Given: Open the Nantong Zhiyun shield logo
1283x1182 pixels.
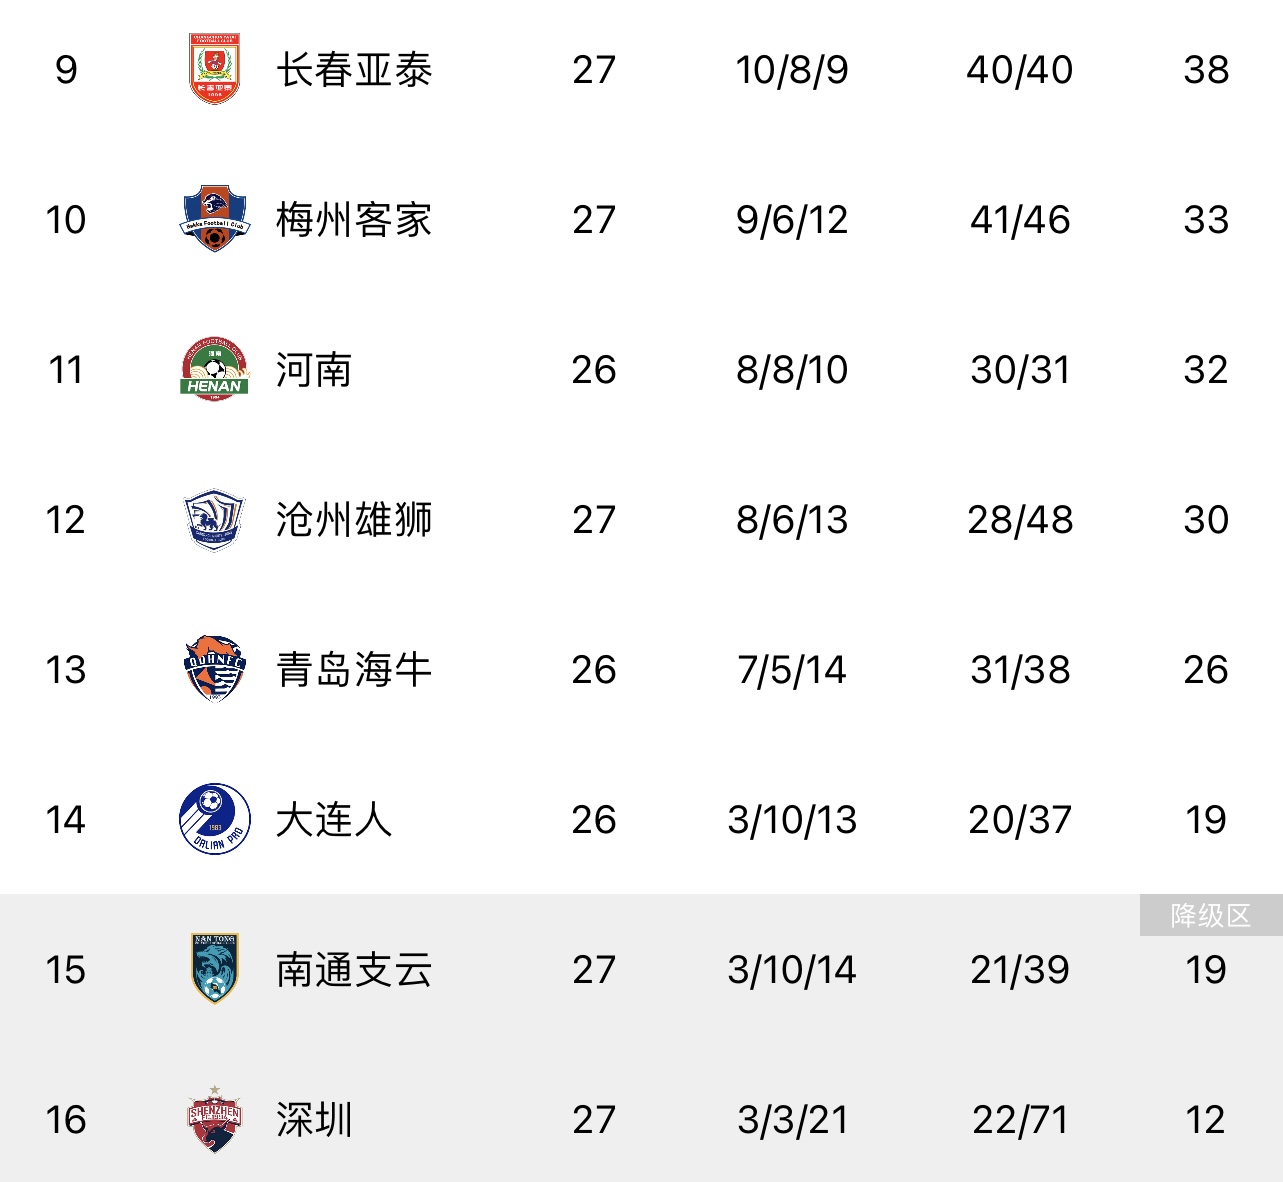Looking at the screenshot, I should [214, 969].
